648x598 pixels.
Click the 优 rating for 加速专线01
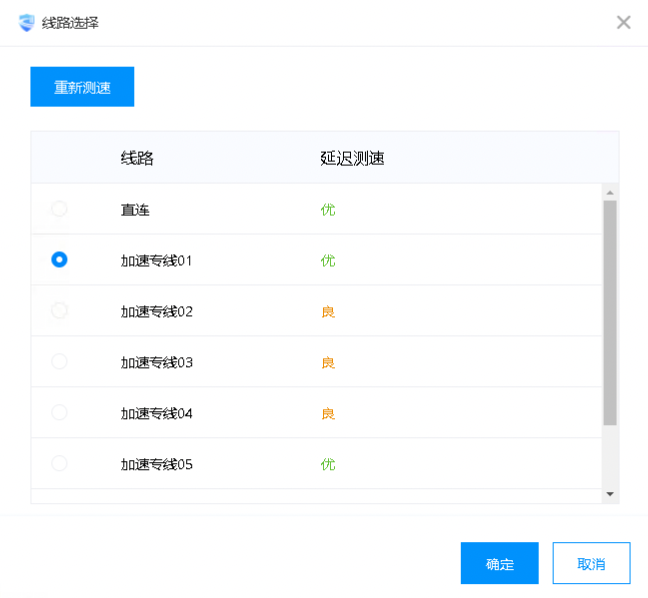click(x=328, y=261)
